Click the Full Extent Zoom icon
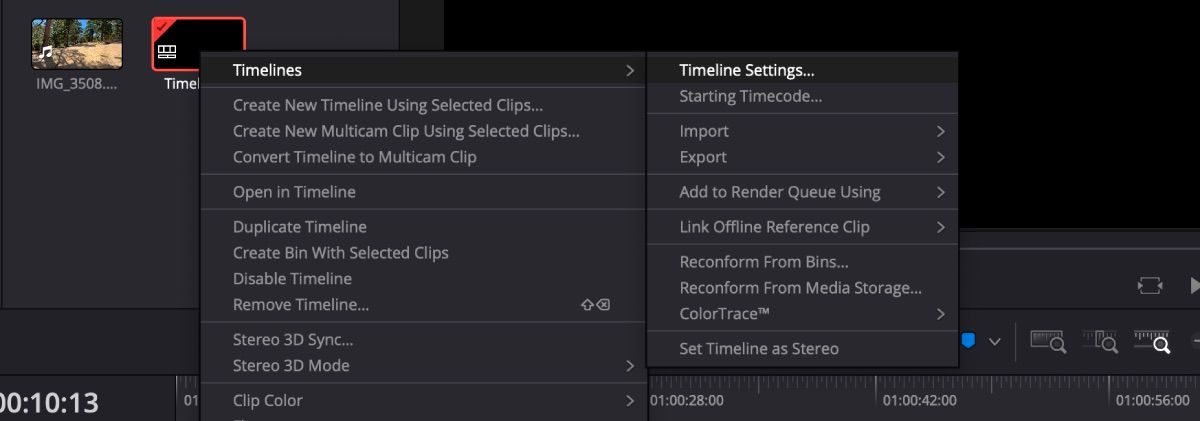Screen dimensions: 1200x421 tap(1047, 342)
